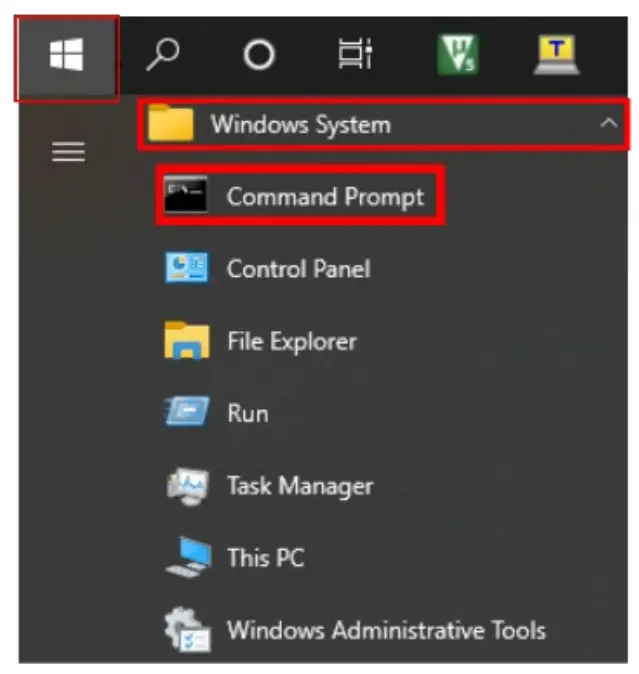This screenshot has width=639, height=674.
Task: Open Task View from the taskbar
Action: 355,56
